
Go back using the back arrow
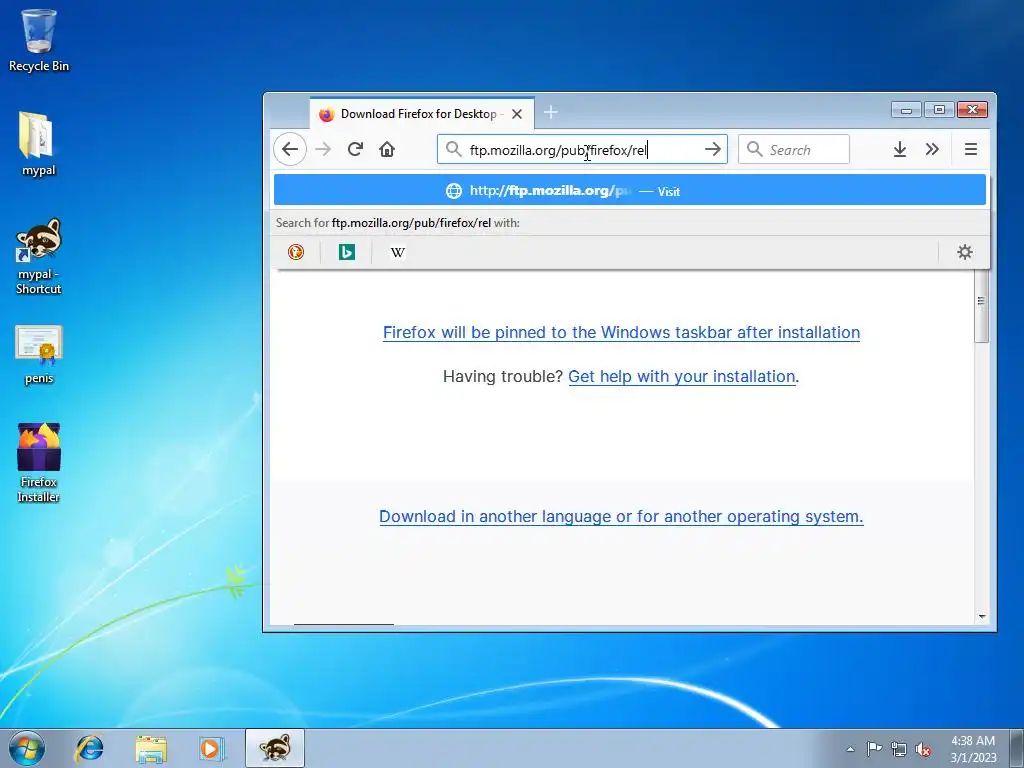(290, 150)
